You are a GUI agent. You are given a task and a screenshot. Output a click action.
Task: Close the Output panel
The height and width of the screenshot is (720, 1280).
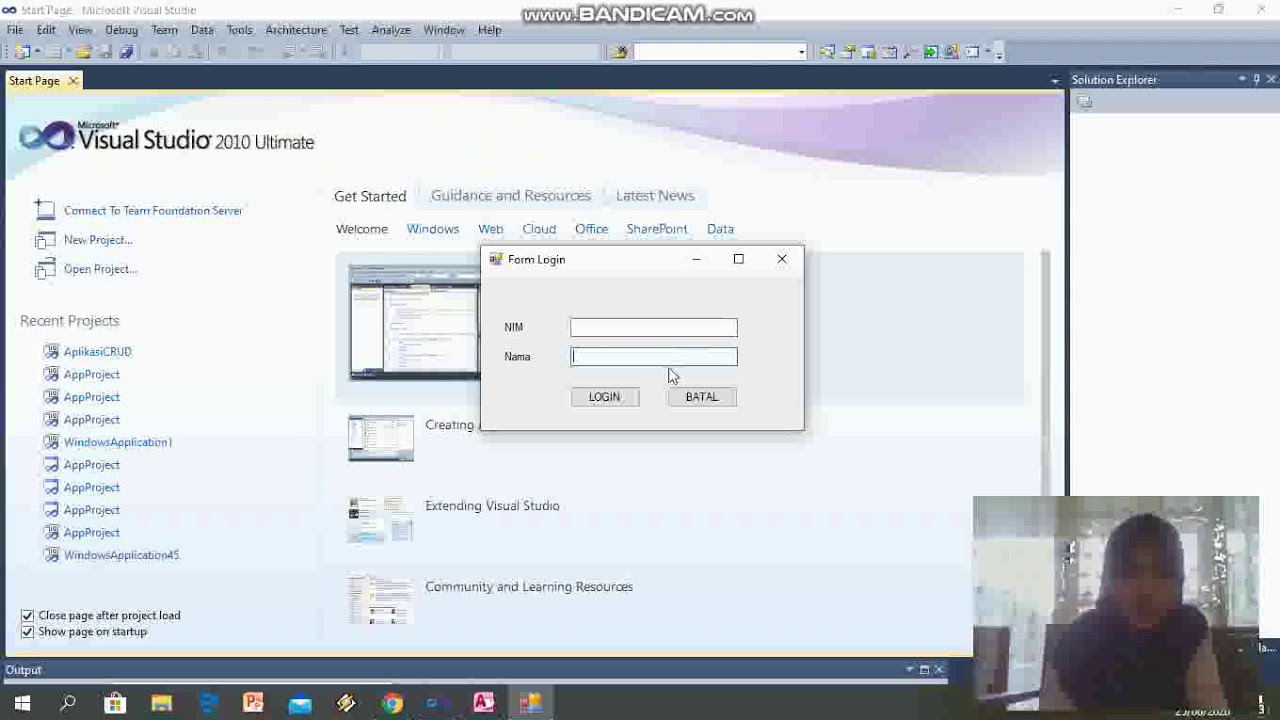click(939, 670)
